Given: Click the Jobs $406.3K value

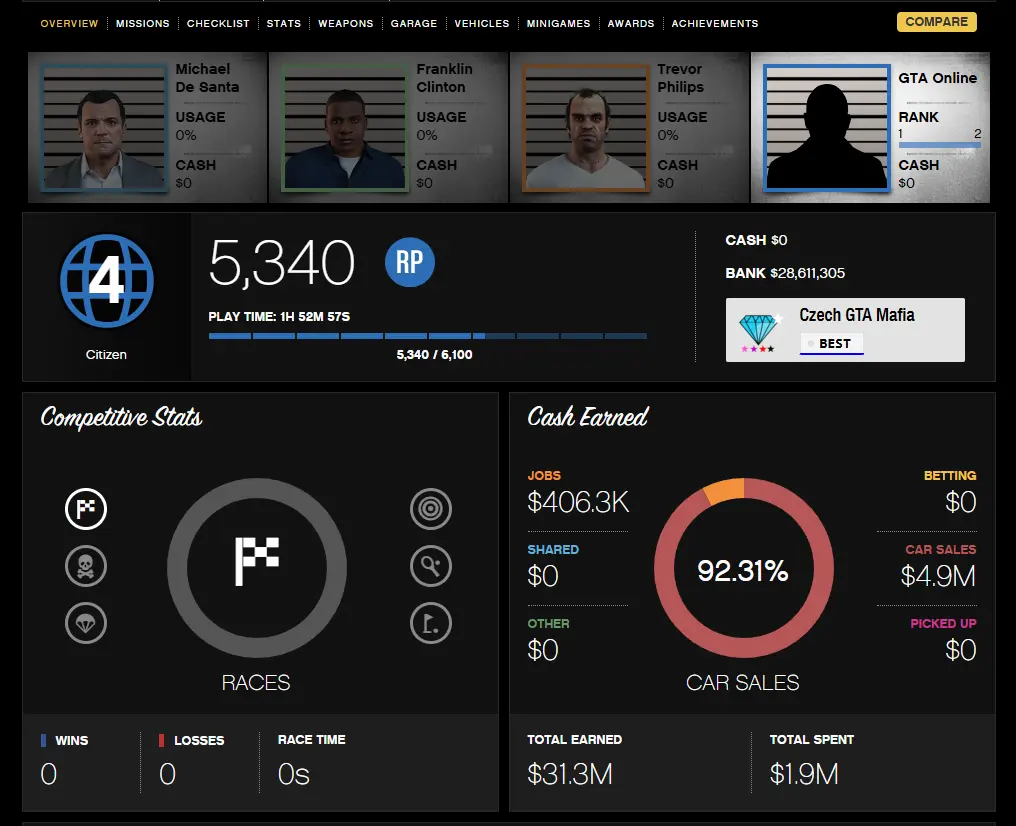Looking at the screenshot, I should 578,502.
